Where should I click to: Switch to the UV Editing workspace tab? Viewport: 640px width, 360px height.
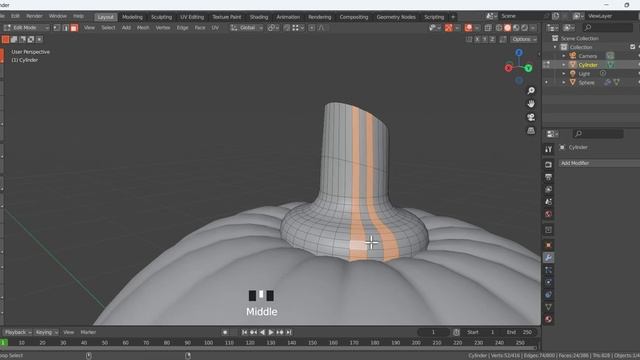[192, 17]
